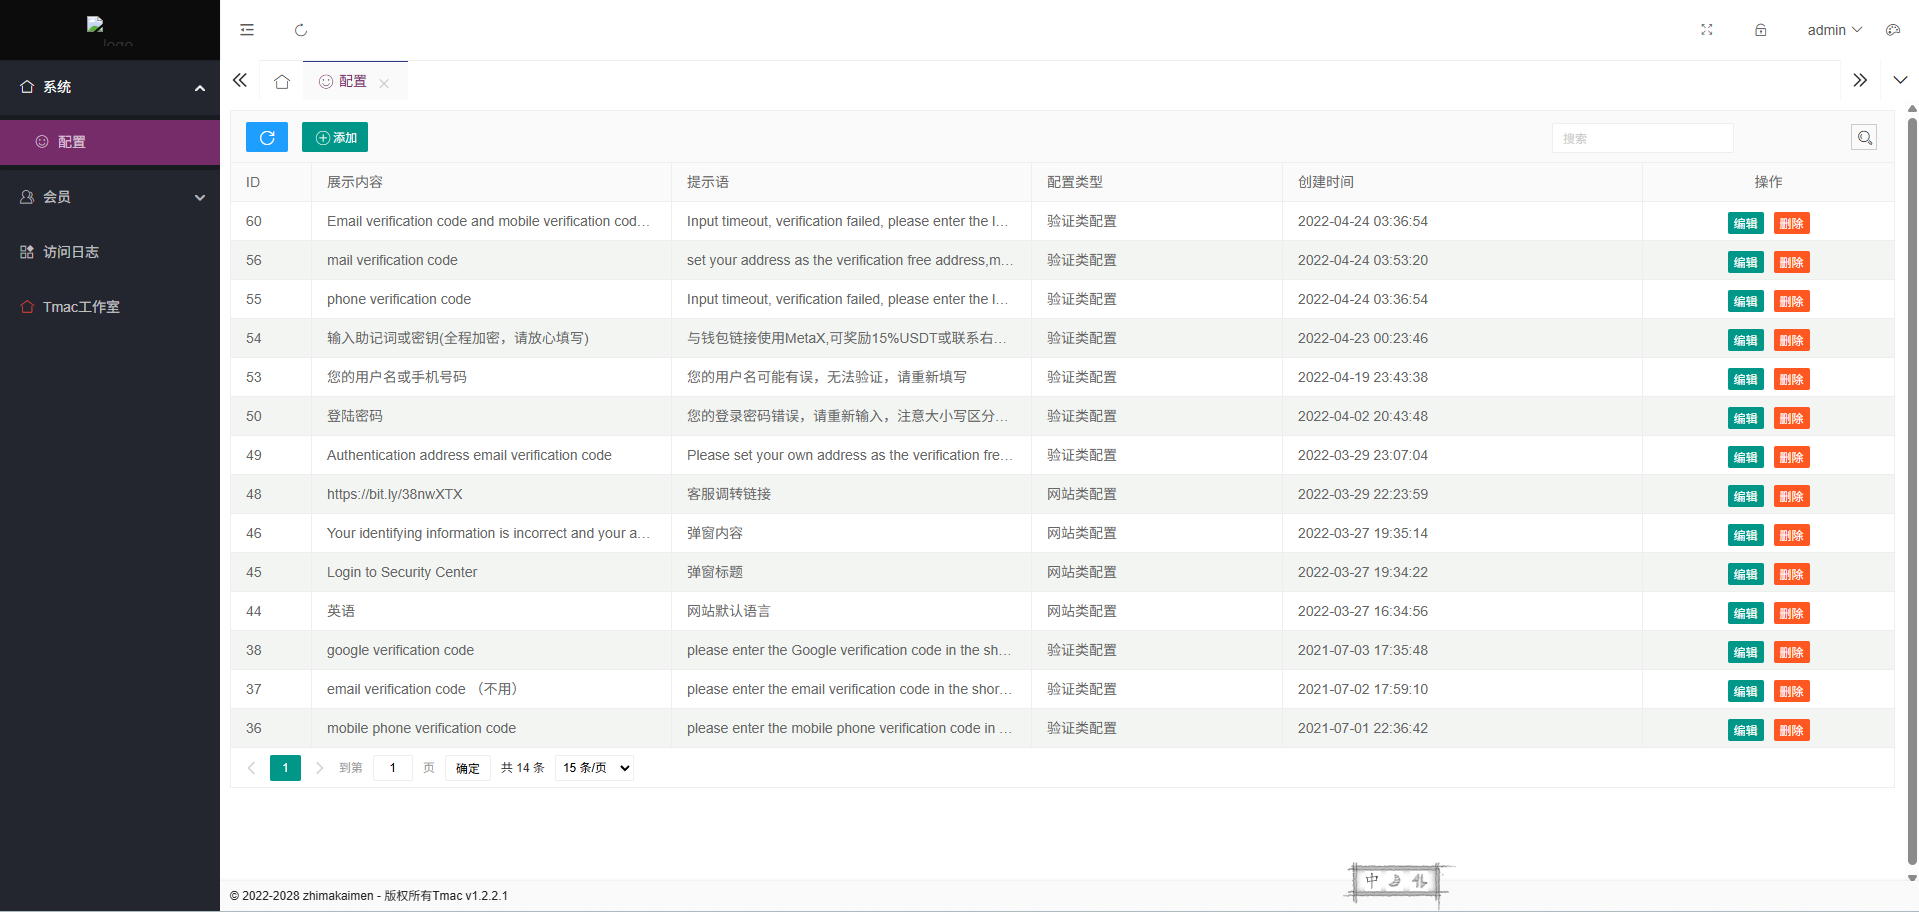Enter fullscreen mode via header icon
Image resolution: width=1919 pixels, height=912 pixels.
point(1706,30)
